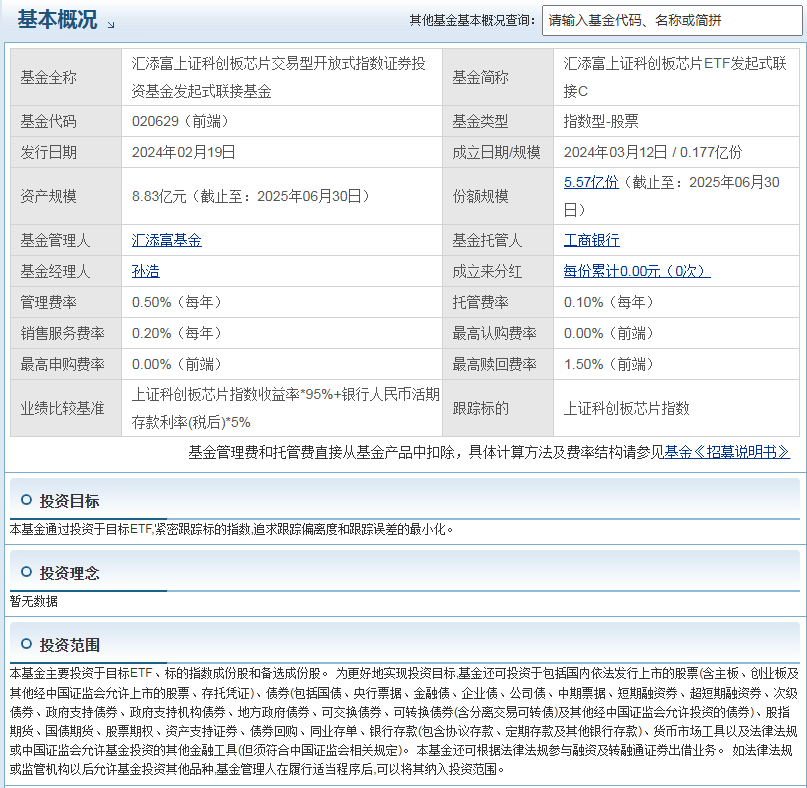
Task: Select max redemption fee value 1.50%（前端）
Action: pyautogui.click(x=608, y=364)
